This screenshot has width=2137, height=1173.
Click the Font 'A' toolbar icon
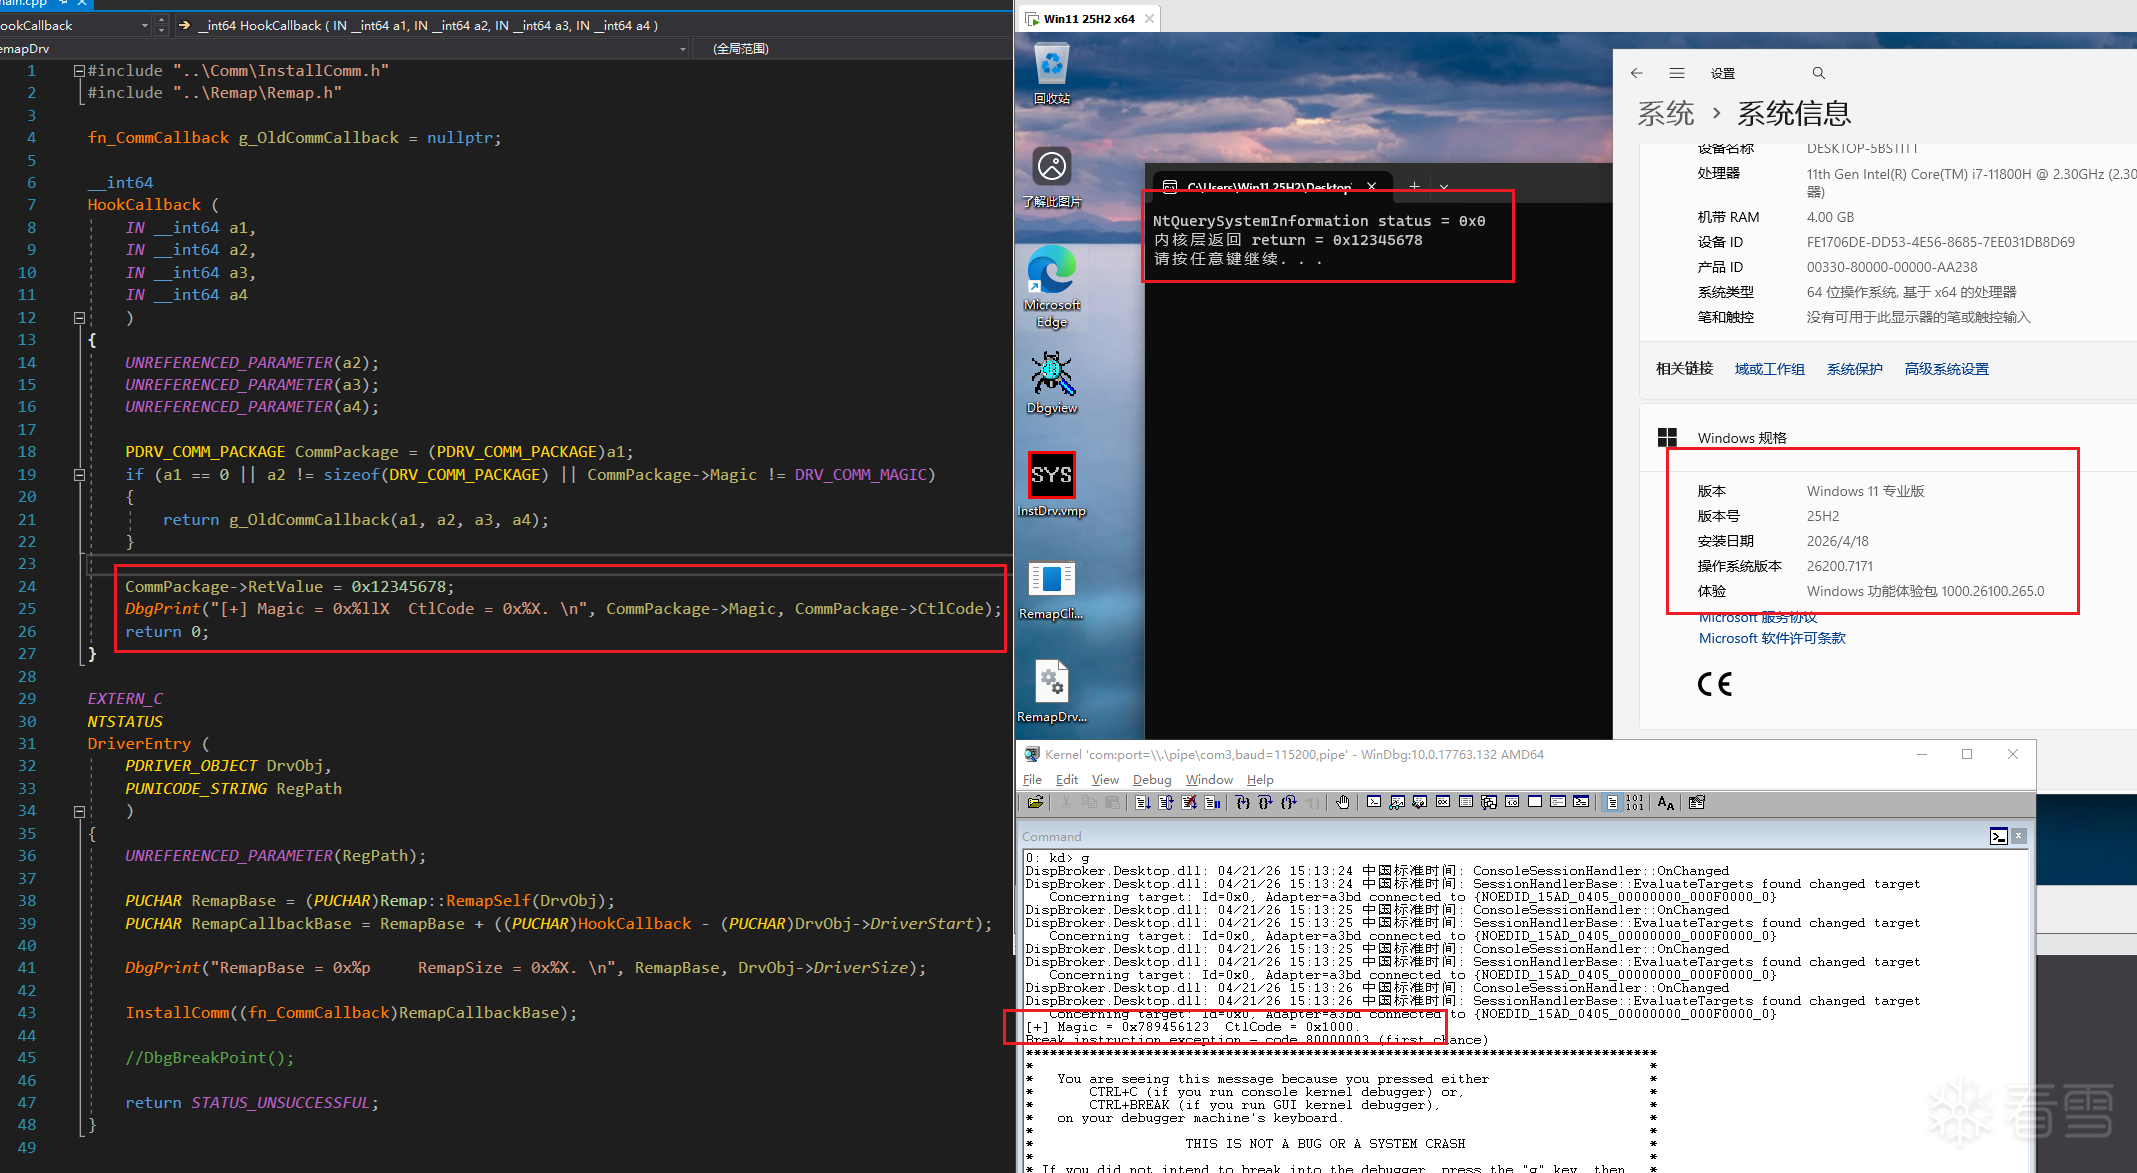pos(1665,802)
